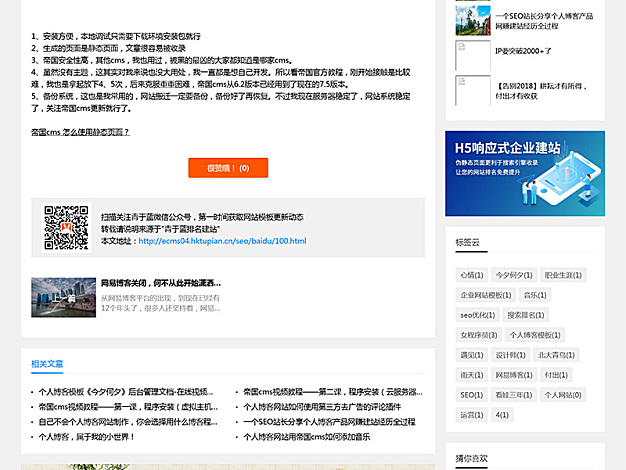This screenshot has height=470, width=626.
Task: Select the 看娃三年(1) tag
Action: pos(514,395)
